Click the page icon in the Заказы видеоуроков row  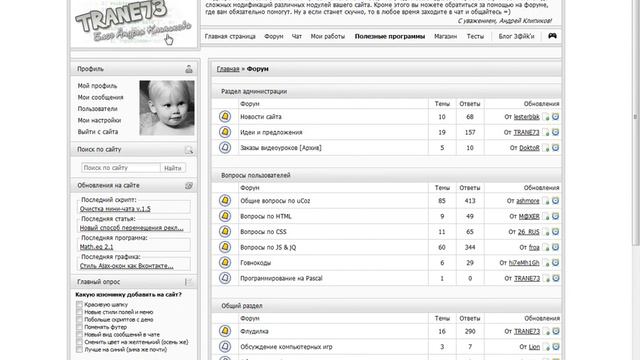pos(546,148)
